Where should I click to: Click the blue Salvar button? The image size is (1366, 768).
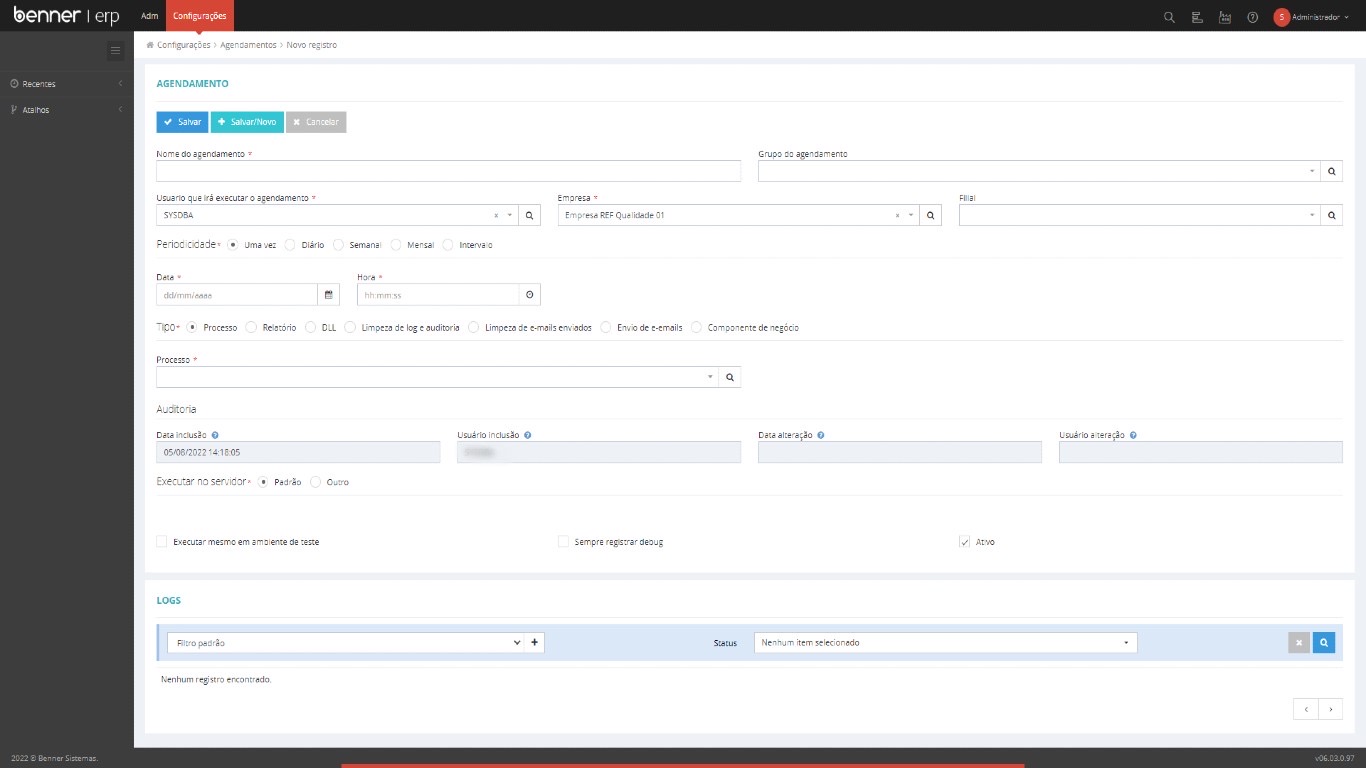[182, 122]
